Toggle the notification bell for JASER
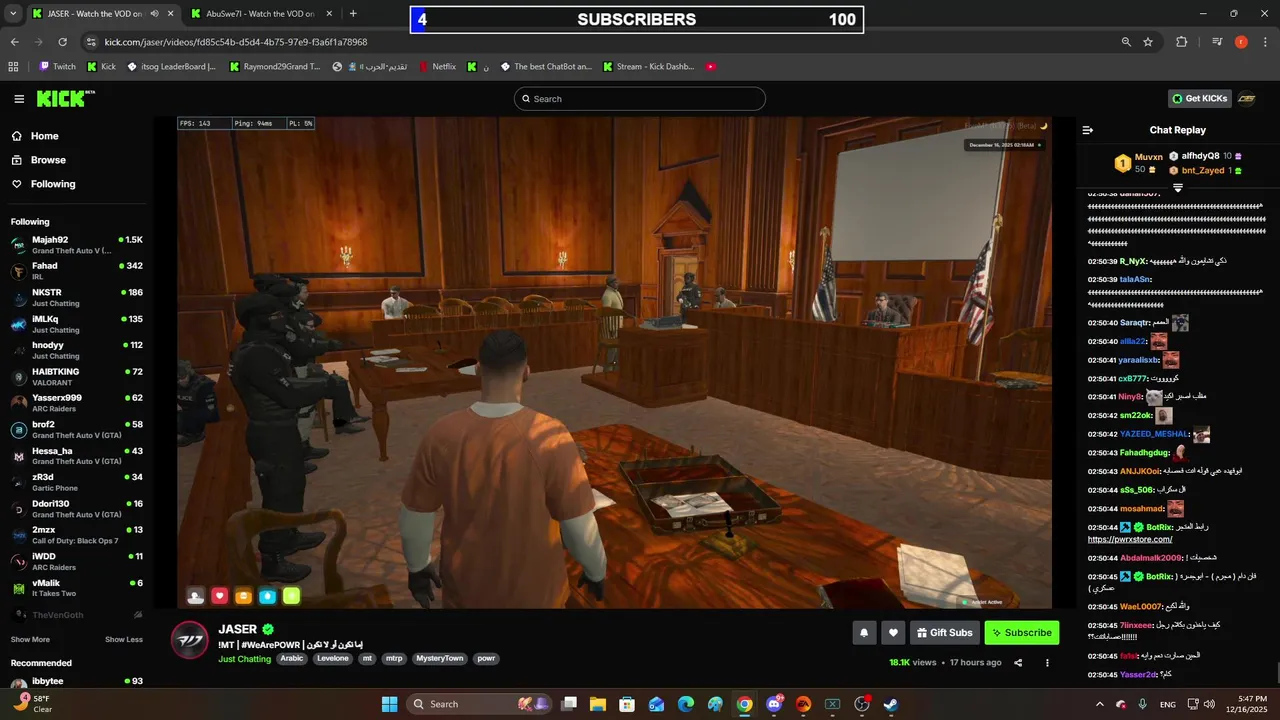 point(864,632)
